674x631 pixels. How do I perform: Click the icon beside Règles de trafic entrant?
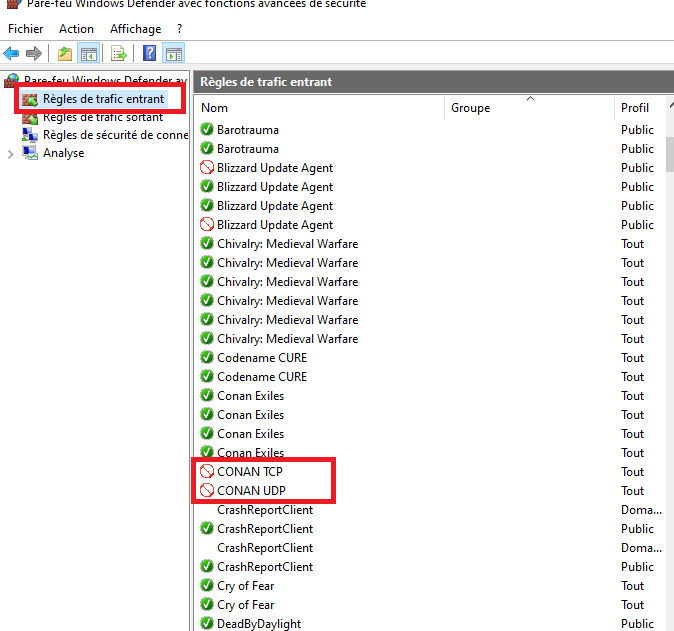pos(30,100)
